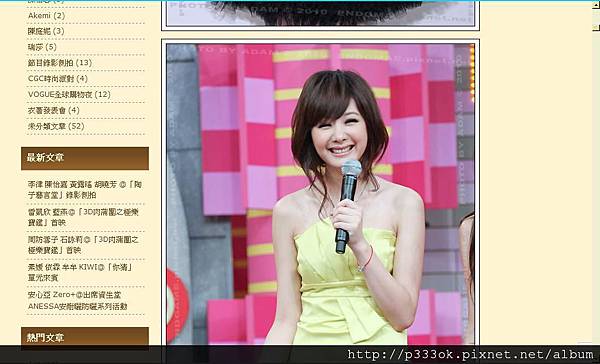Image resolution: width=600 pixels, height=364 pixels.
Task: Open the photo of woman in yellow dress
Action: 321,194
